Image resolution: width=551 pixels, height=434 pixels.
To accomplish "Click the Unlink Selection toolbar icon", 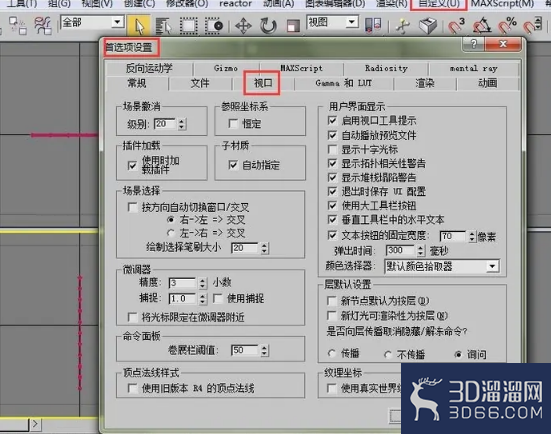I will click(x=18, y=25).
